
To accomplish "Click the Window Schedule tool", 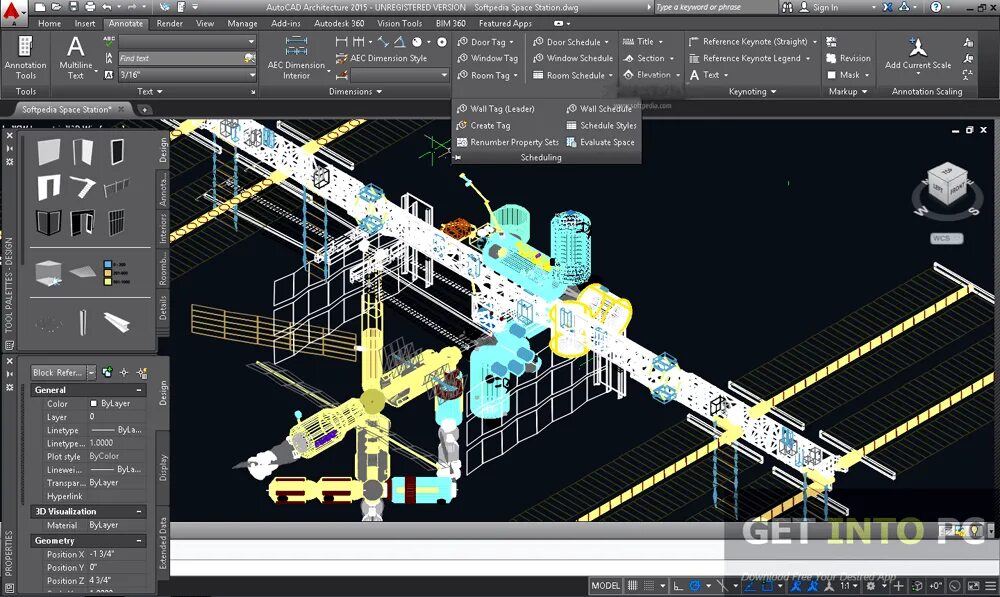I will pyautogui.click(x=573, y=58).
